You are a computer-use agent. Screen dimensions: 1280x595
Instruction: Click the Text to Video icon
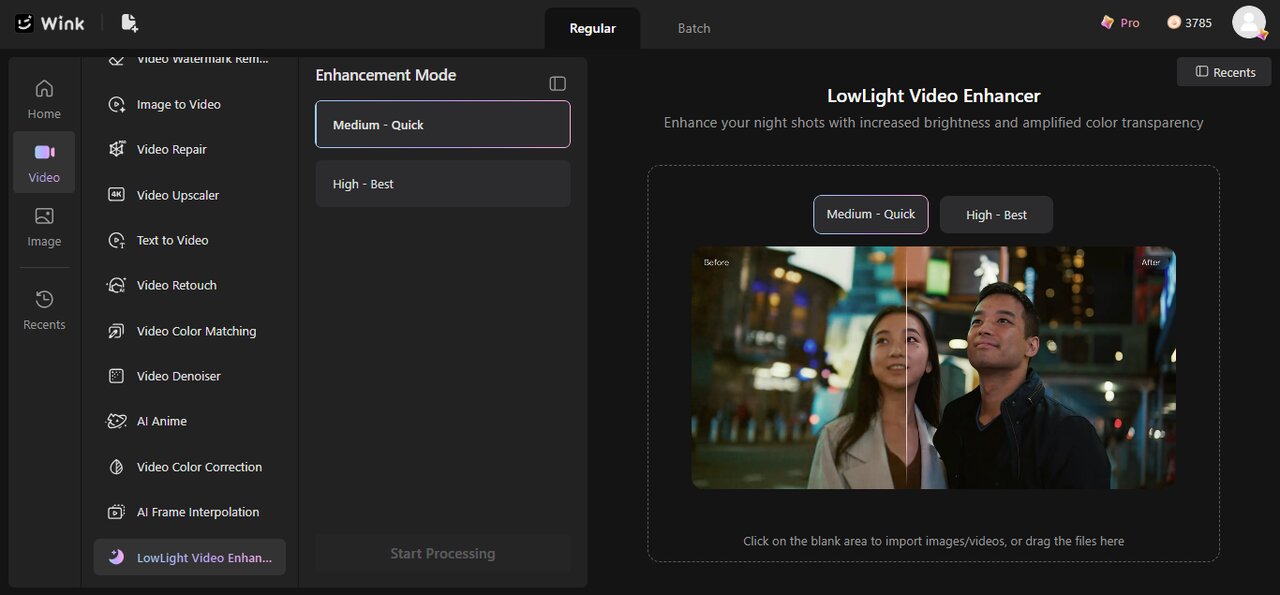[116, 240]
